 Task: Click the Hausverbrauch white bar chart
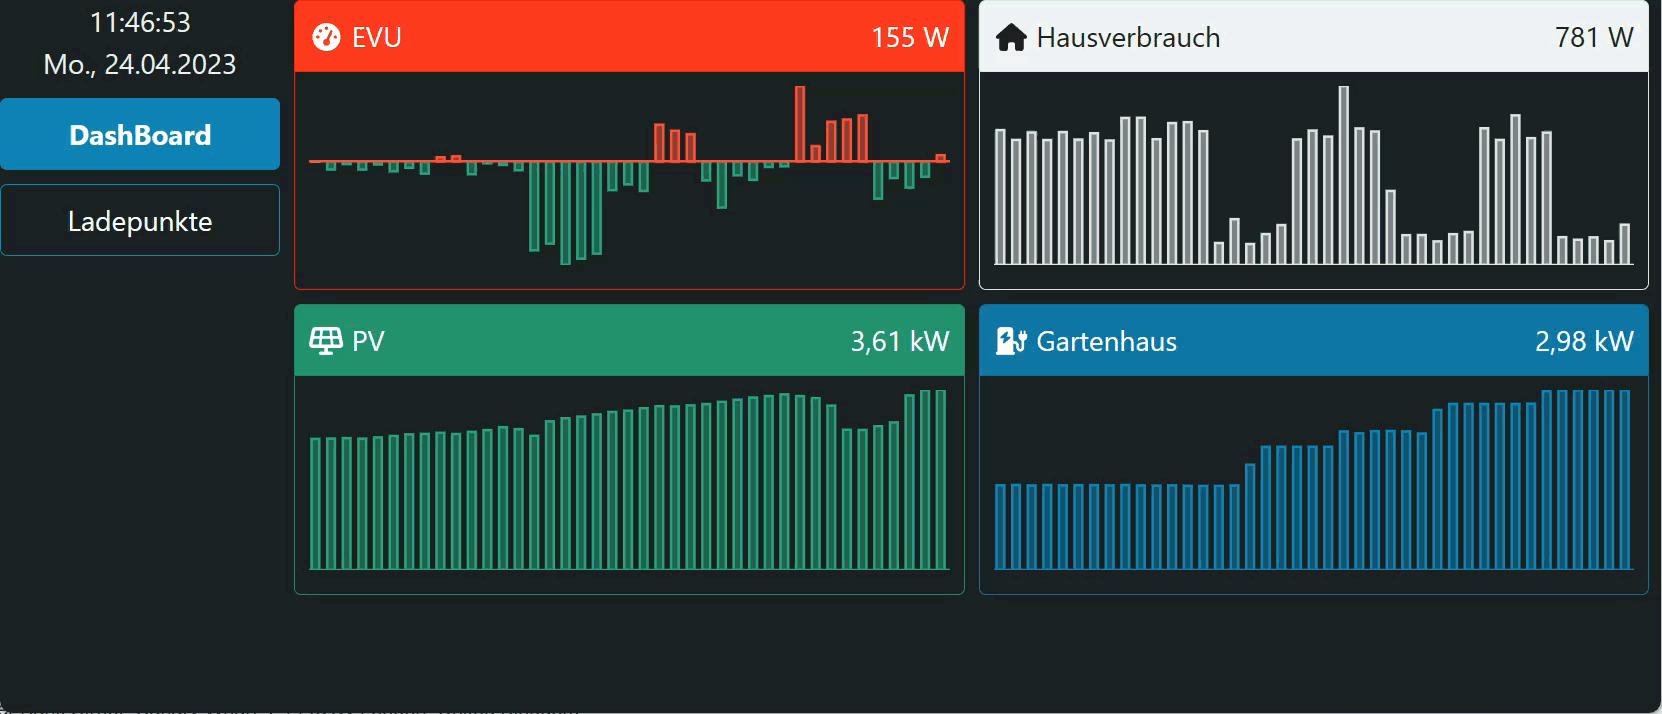[x=1313, y=175]
